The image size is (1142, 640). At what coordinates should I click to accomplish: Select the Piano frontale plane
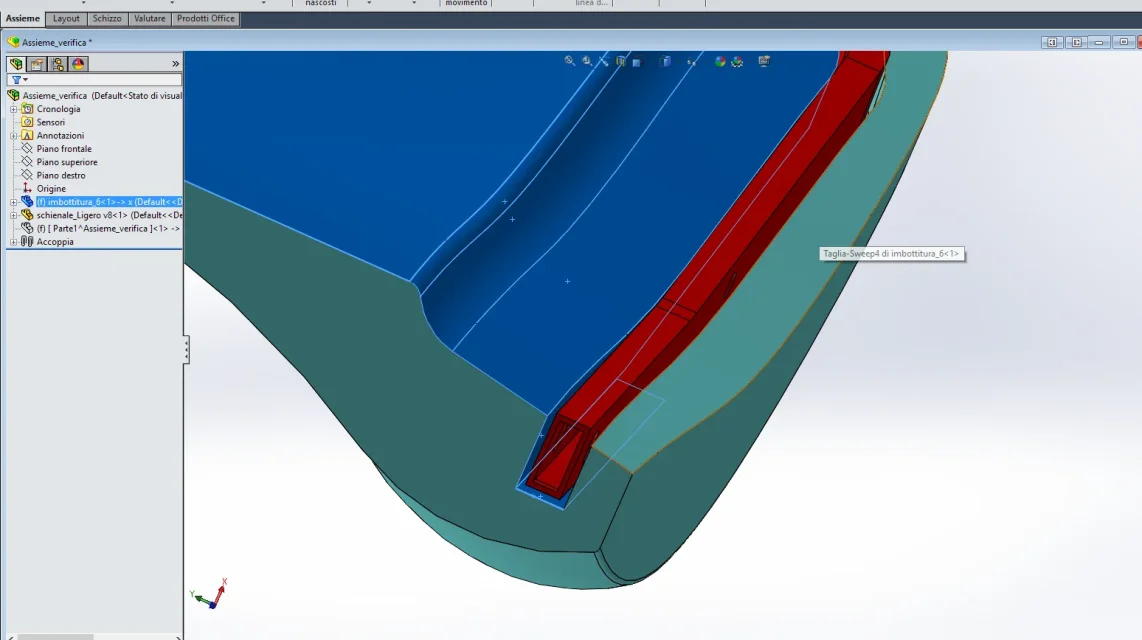pos(64,149)
